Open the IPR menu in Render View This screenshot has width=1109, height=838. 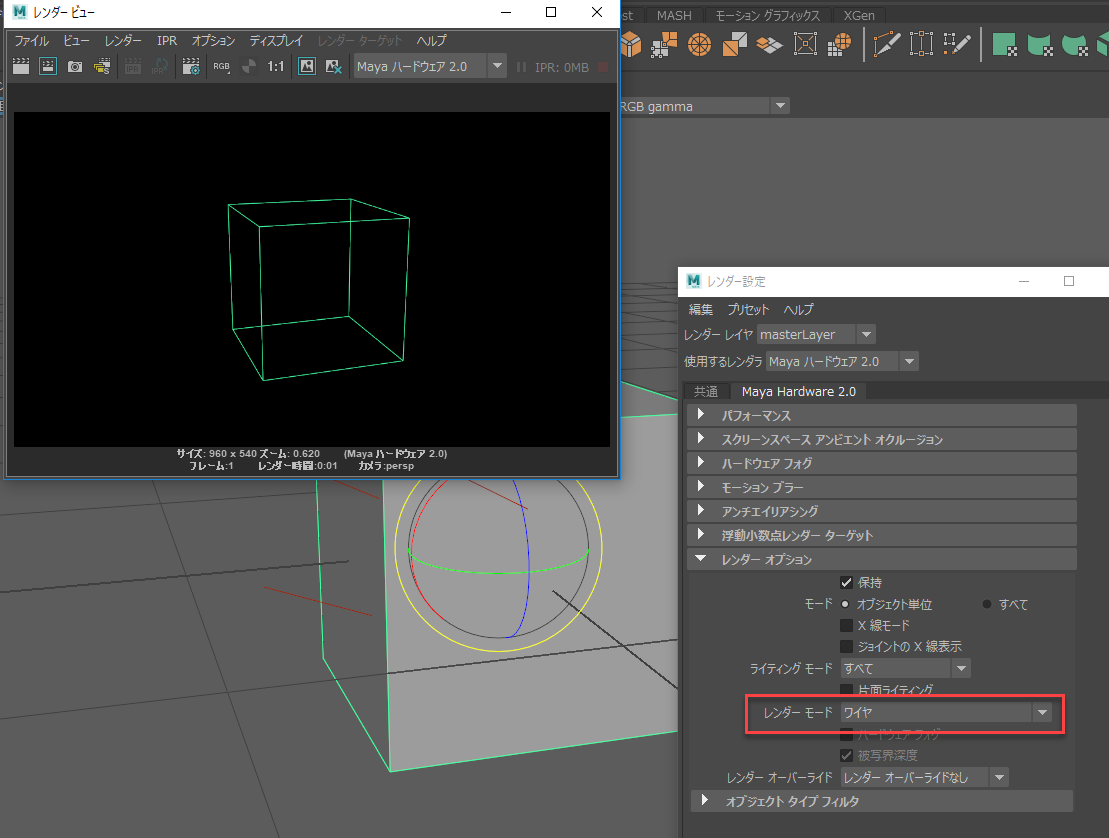[167, 41]
